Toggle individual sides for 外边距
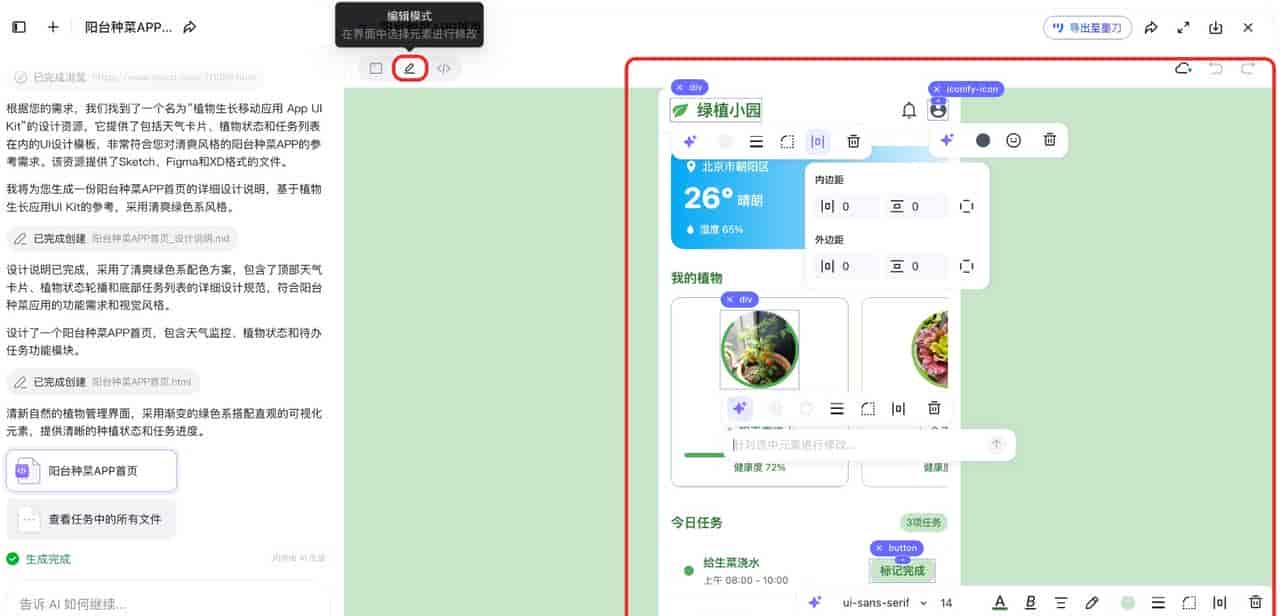The height and width of the screenshot is (616, 1280). coord(967,266)
